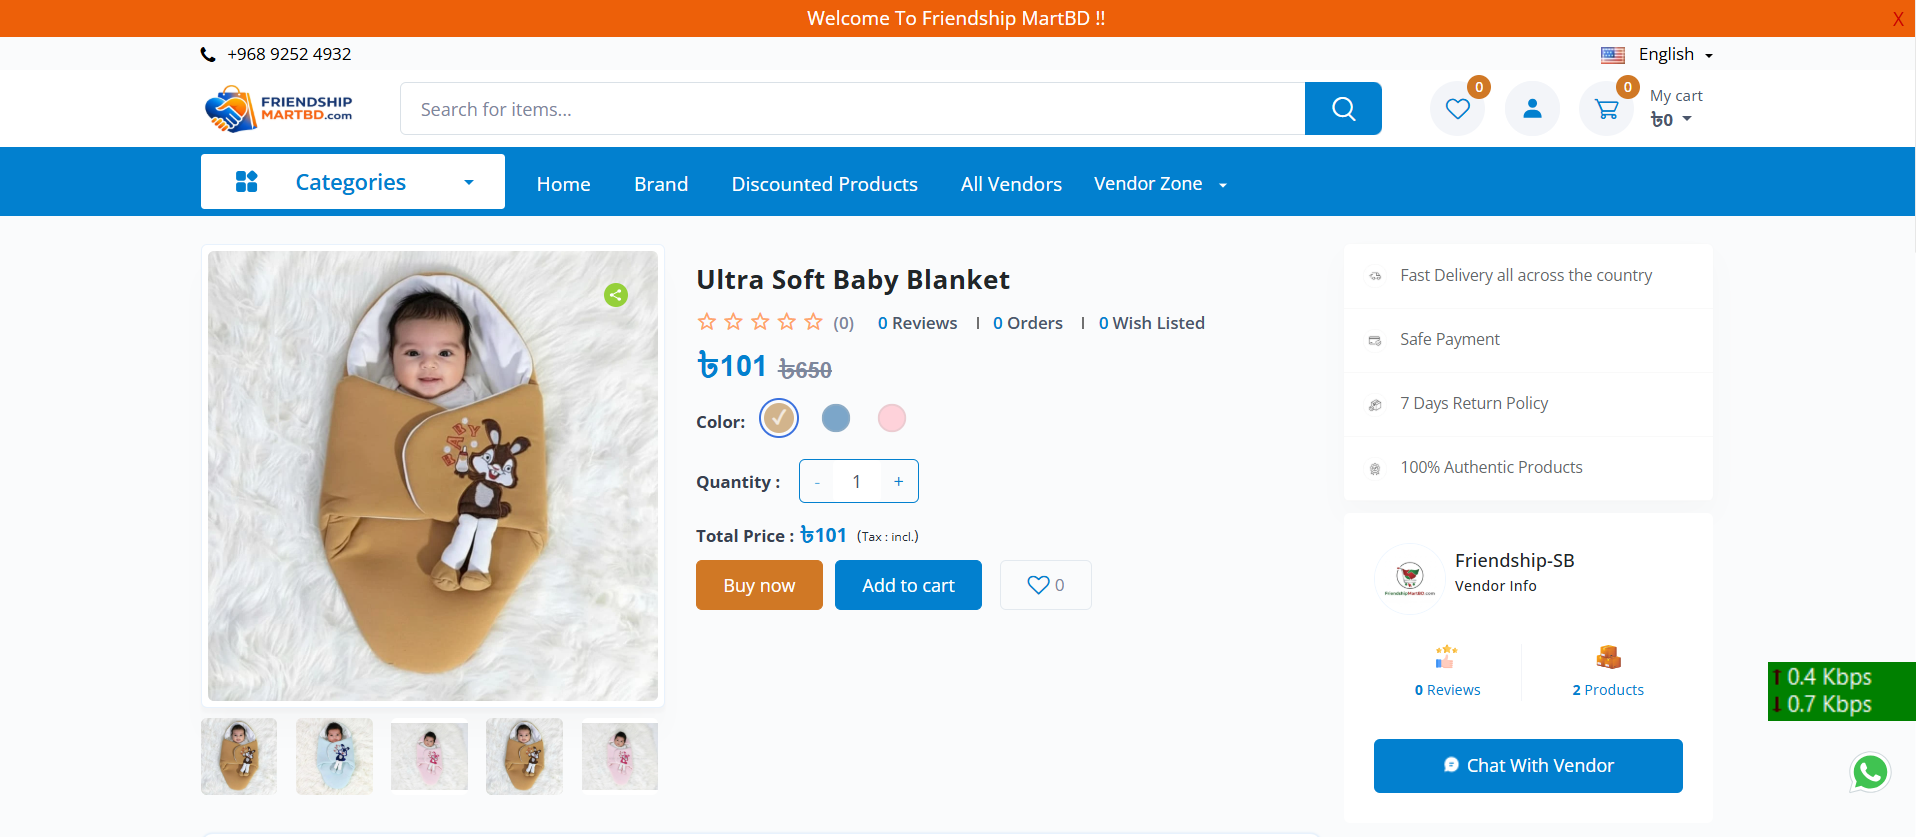Click the Buy now button

coord(759,585)
